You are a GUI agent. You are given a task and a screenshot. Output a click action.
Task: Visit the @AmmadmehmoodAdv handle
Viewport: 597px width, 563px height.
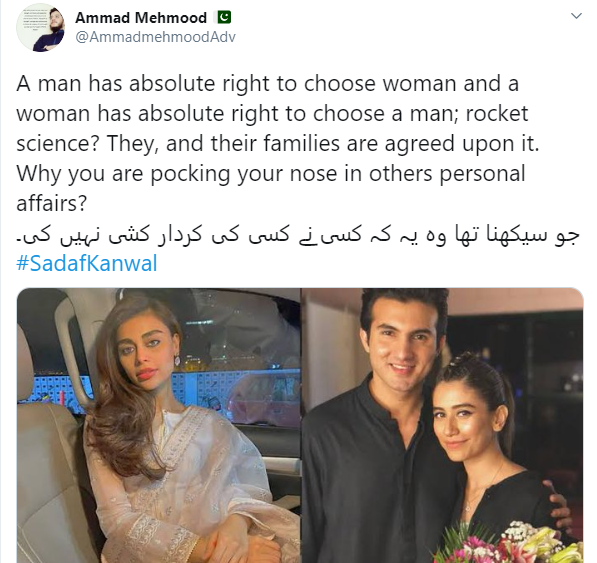[155, 37]
